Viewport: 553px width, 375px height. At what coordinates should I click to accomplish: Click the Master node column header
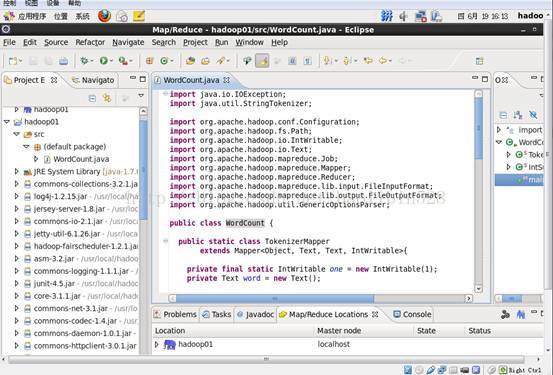(363, 331)
